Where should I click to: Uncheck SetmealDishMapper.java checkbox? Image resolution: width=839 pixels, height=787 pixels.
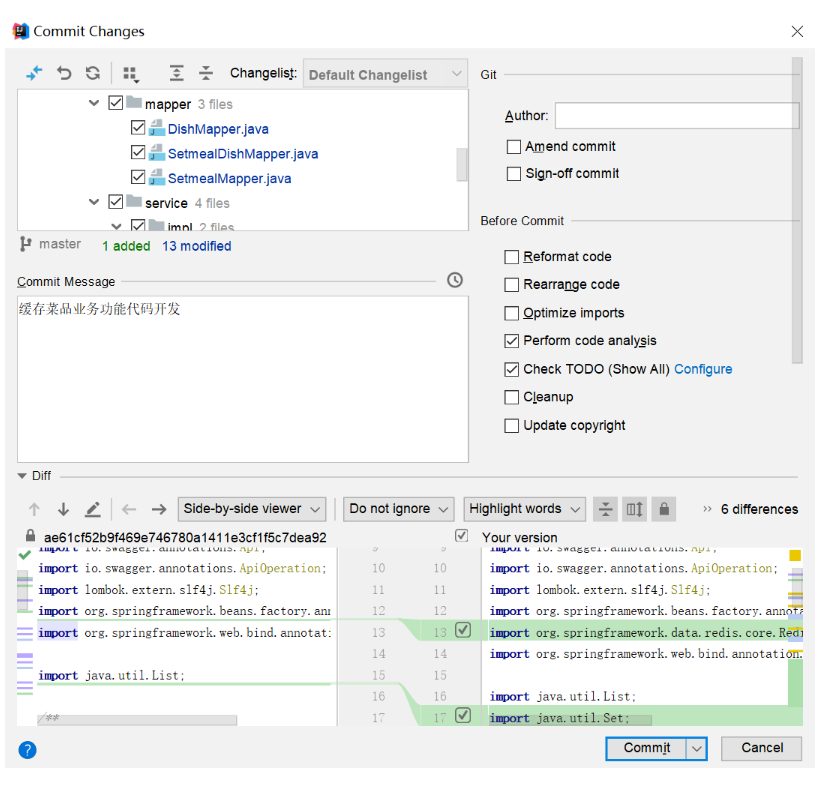(138, 152)
